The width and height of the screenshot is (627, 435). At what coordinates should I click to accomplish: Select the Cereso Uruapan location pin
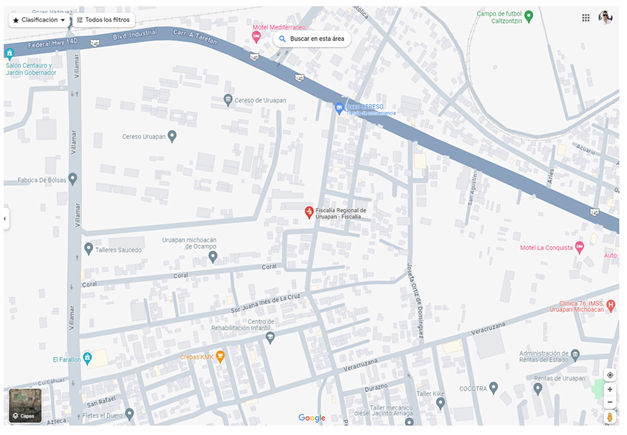172,136
